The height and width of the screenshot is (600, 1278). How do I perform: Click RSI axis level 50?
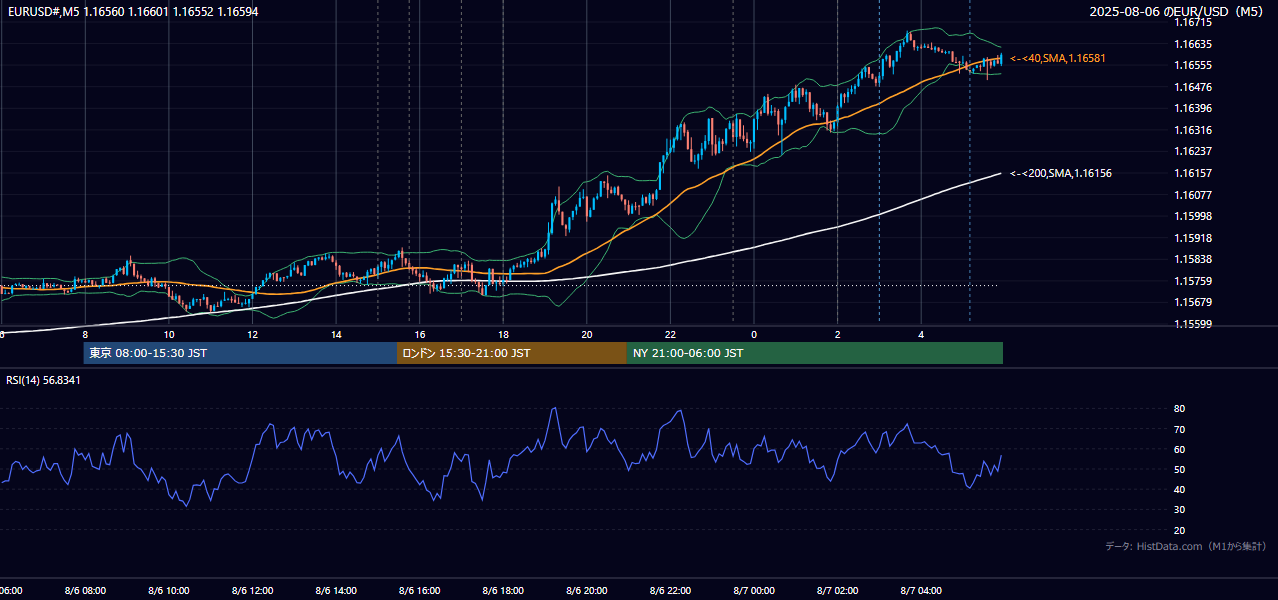click(1180, 469)
